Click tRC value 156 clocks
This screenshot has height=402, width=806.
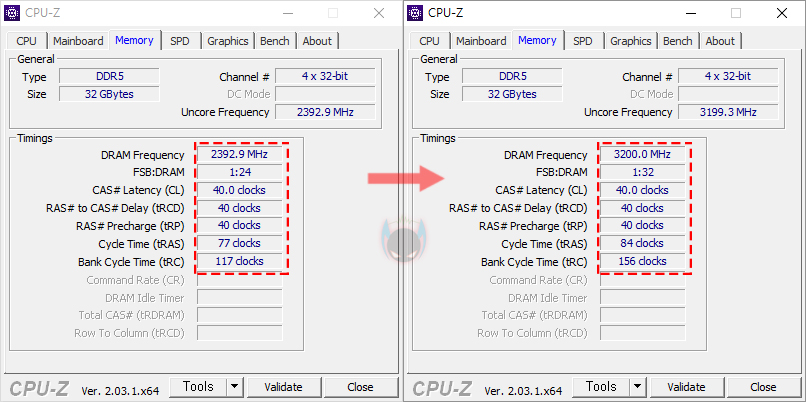[x=643, y=261]
